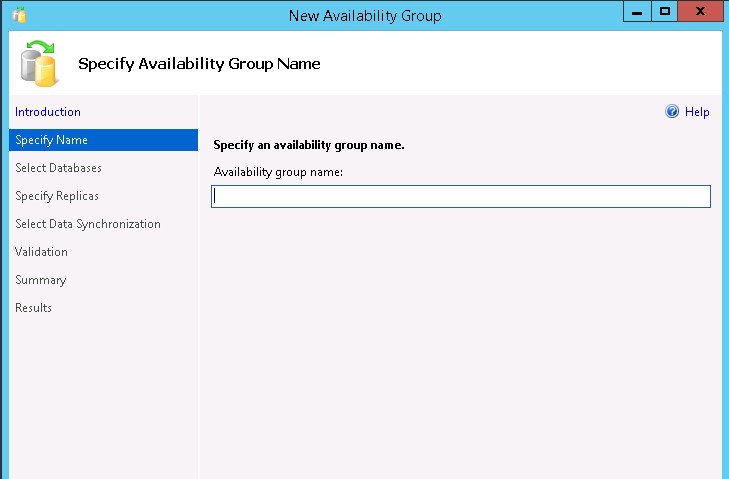The width and height of the screenshot is (729, 479).
Task: Click the database wizard icon in header
Action: [x=39, y=63]
